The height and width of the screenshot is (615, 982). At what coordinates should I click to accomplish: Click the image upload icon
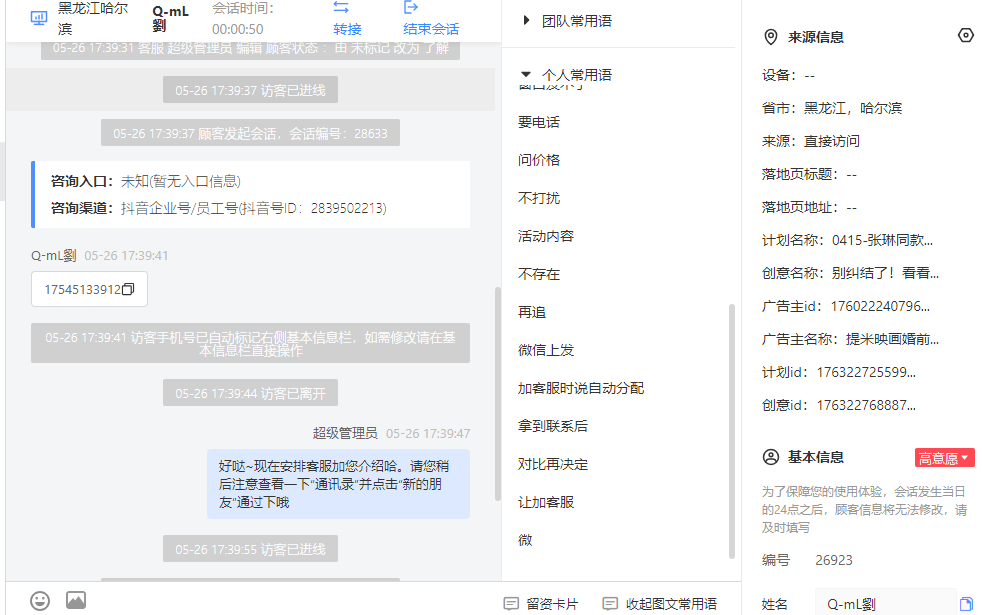click(x=76, y=600)
